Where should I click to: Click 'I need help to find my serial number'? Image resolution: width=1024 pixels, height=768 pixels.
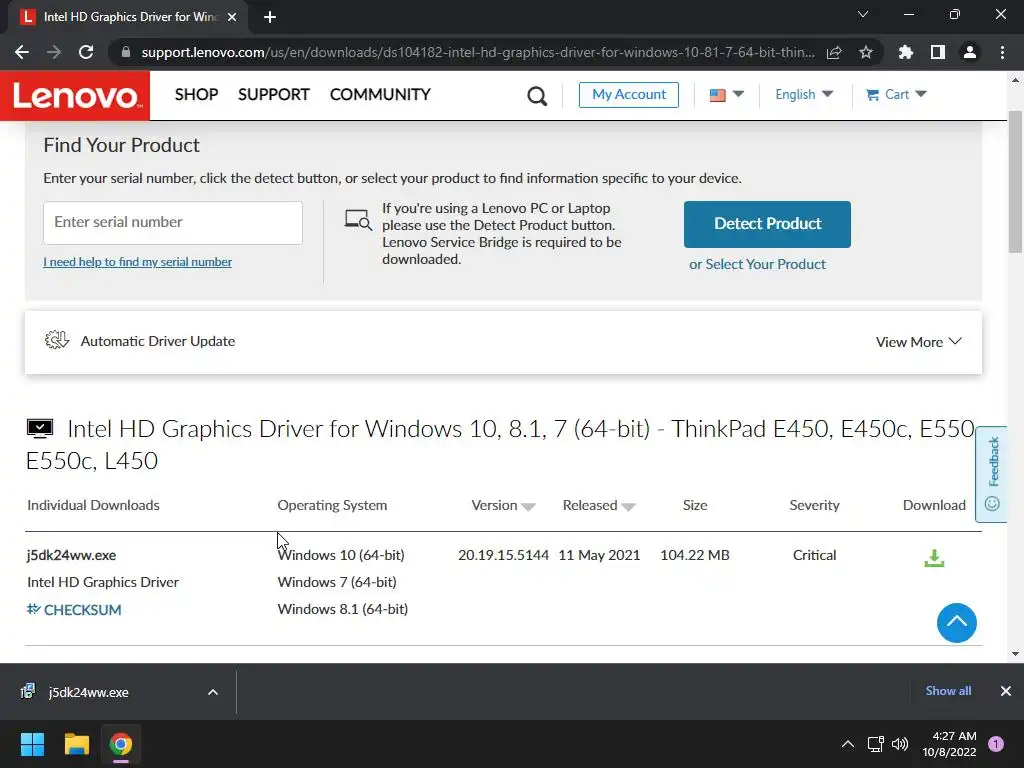pos(137,262)
